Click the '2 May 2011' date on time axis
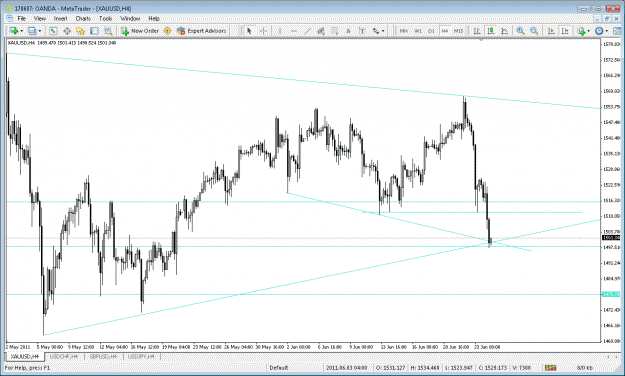 point(18,347)
